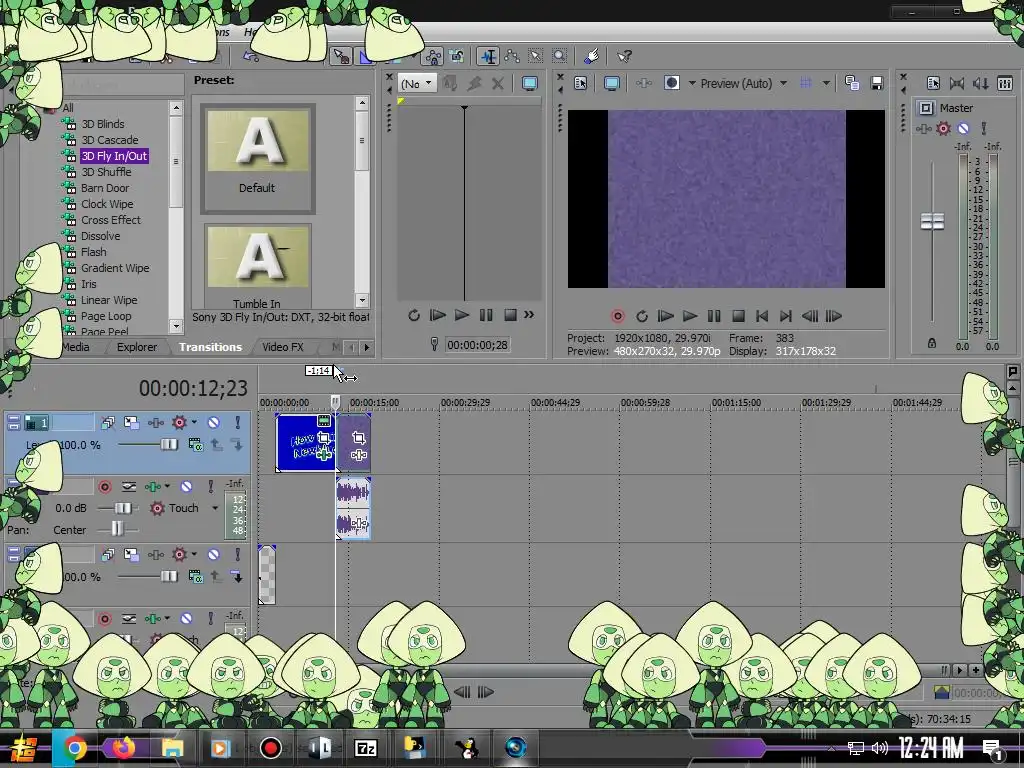
Task: Open the Interactive Tutorials hand icon
Action: point(592,57)
